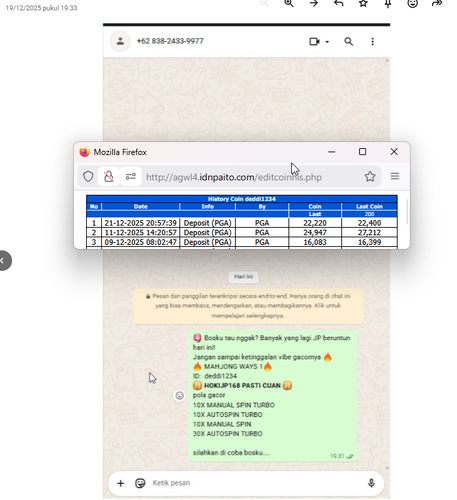This screenshot has height=500, width=457.
Task: Click the 'HOKIJP168 PASTI CUAN' bold text
Action: tap(242, 386)
